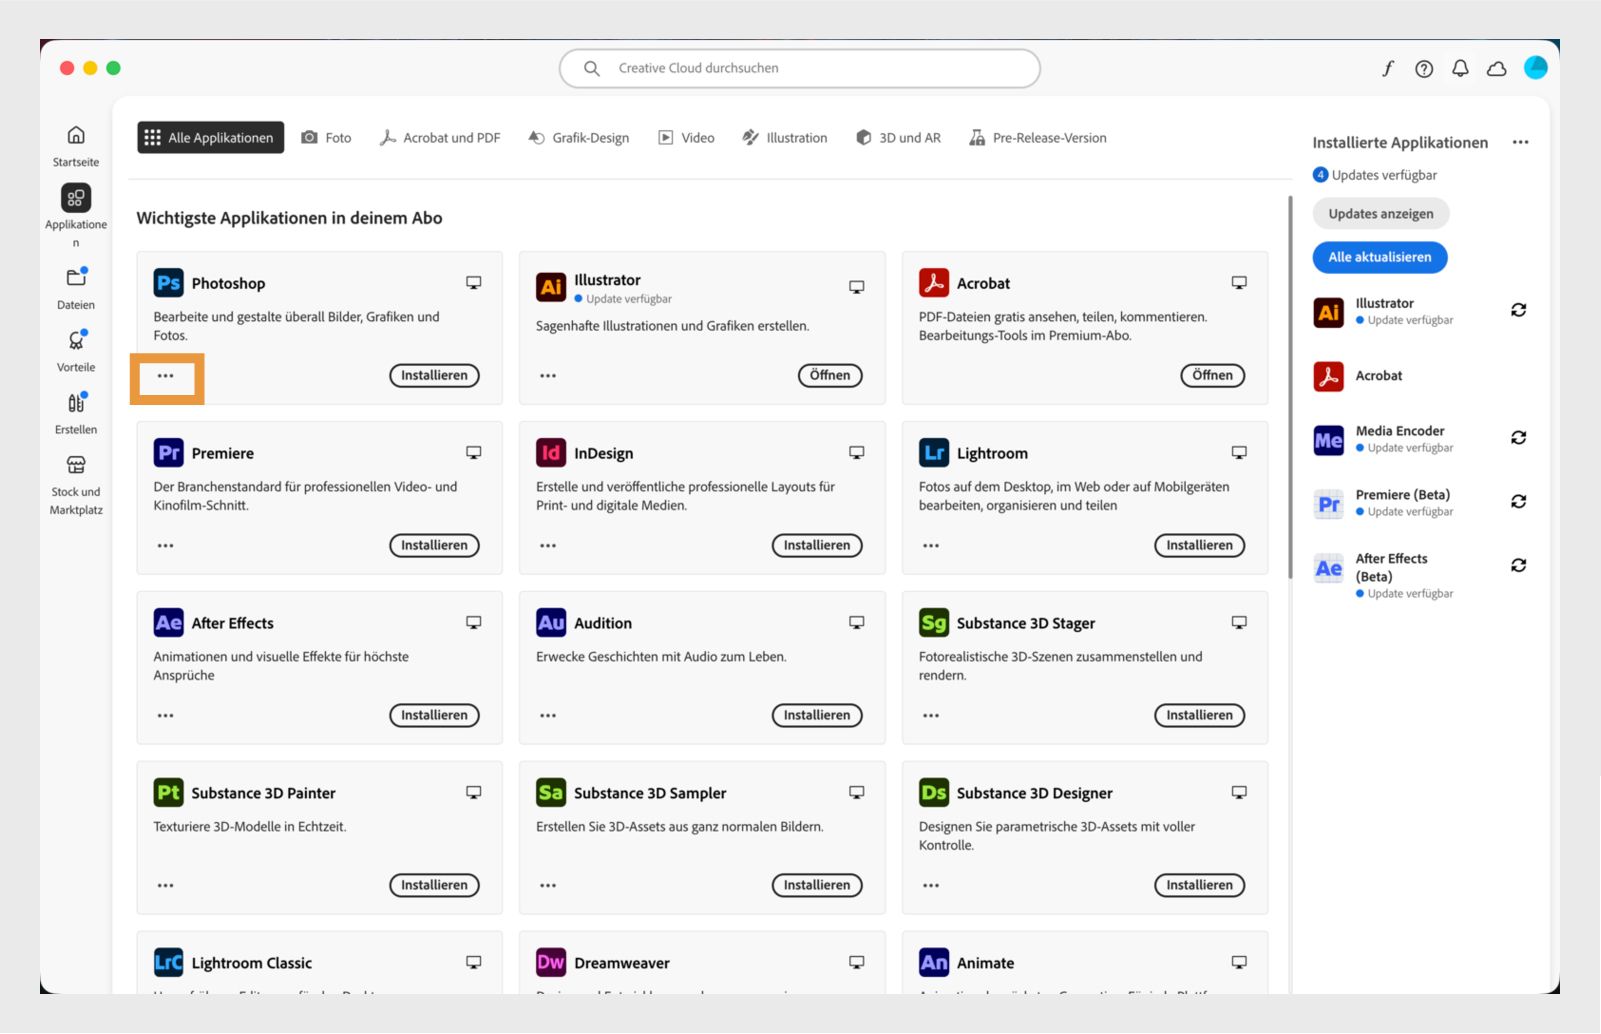Image resolution: width=1601 pixels, height=1034 pixels.
Task: Click the Photoshop app icon
Action: point(168,283)
